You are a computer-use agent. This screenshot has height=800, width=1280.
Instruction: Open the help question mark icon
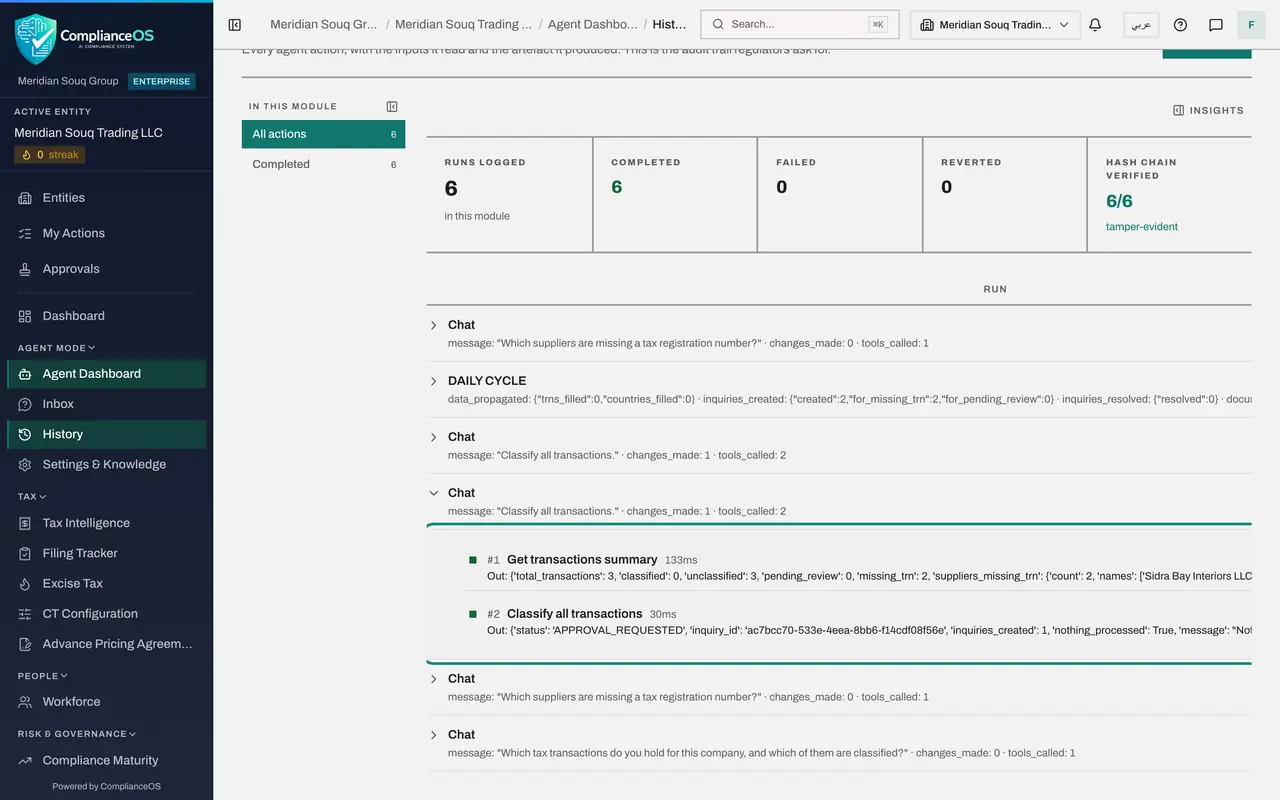pyautogui.click(x=1180, y=25)
